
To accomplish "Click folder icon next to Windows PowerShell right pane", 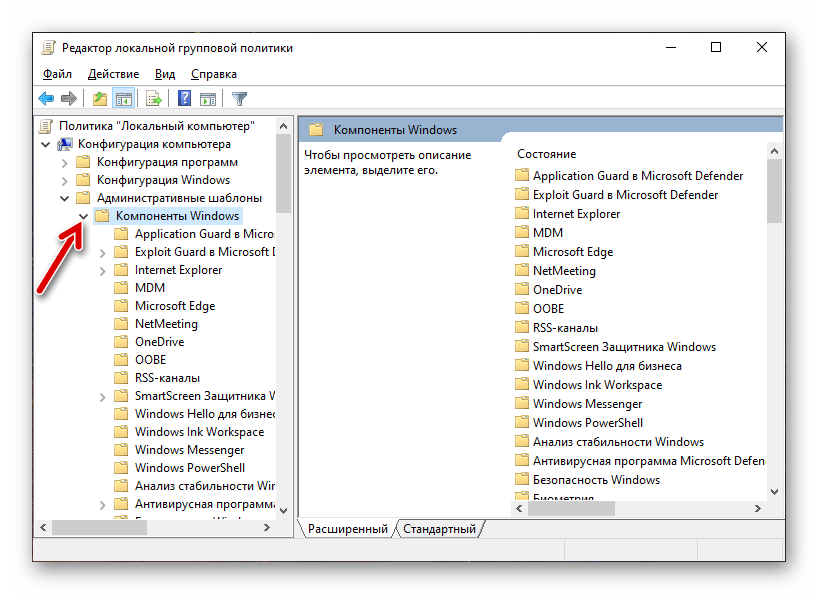I will coord(522,422).
